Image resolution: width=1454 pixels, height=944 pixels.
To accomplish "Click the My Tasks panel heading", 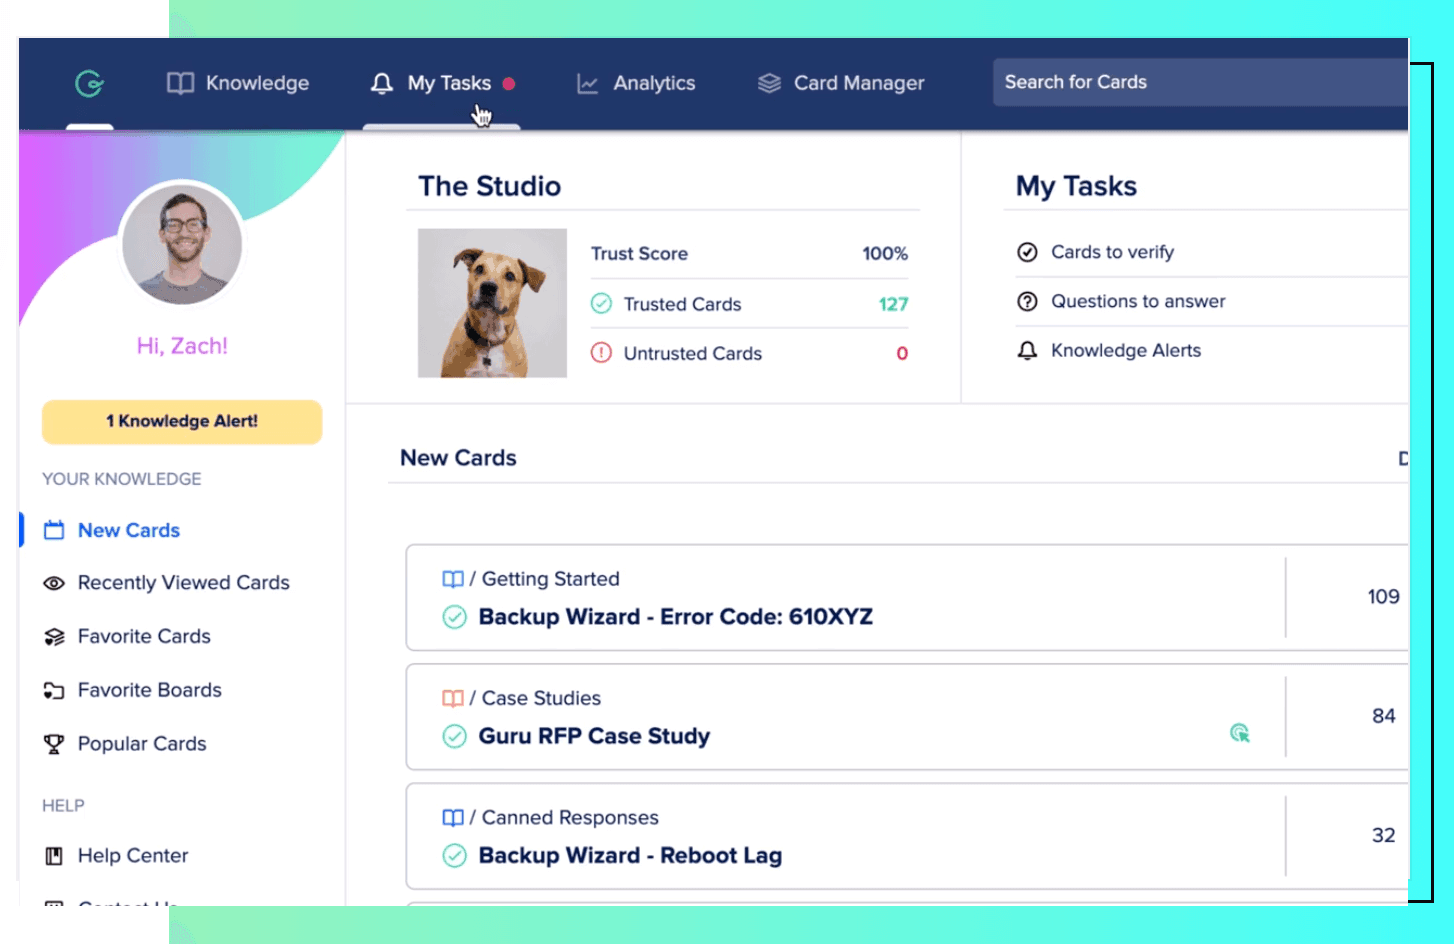I will [1077, 186].
